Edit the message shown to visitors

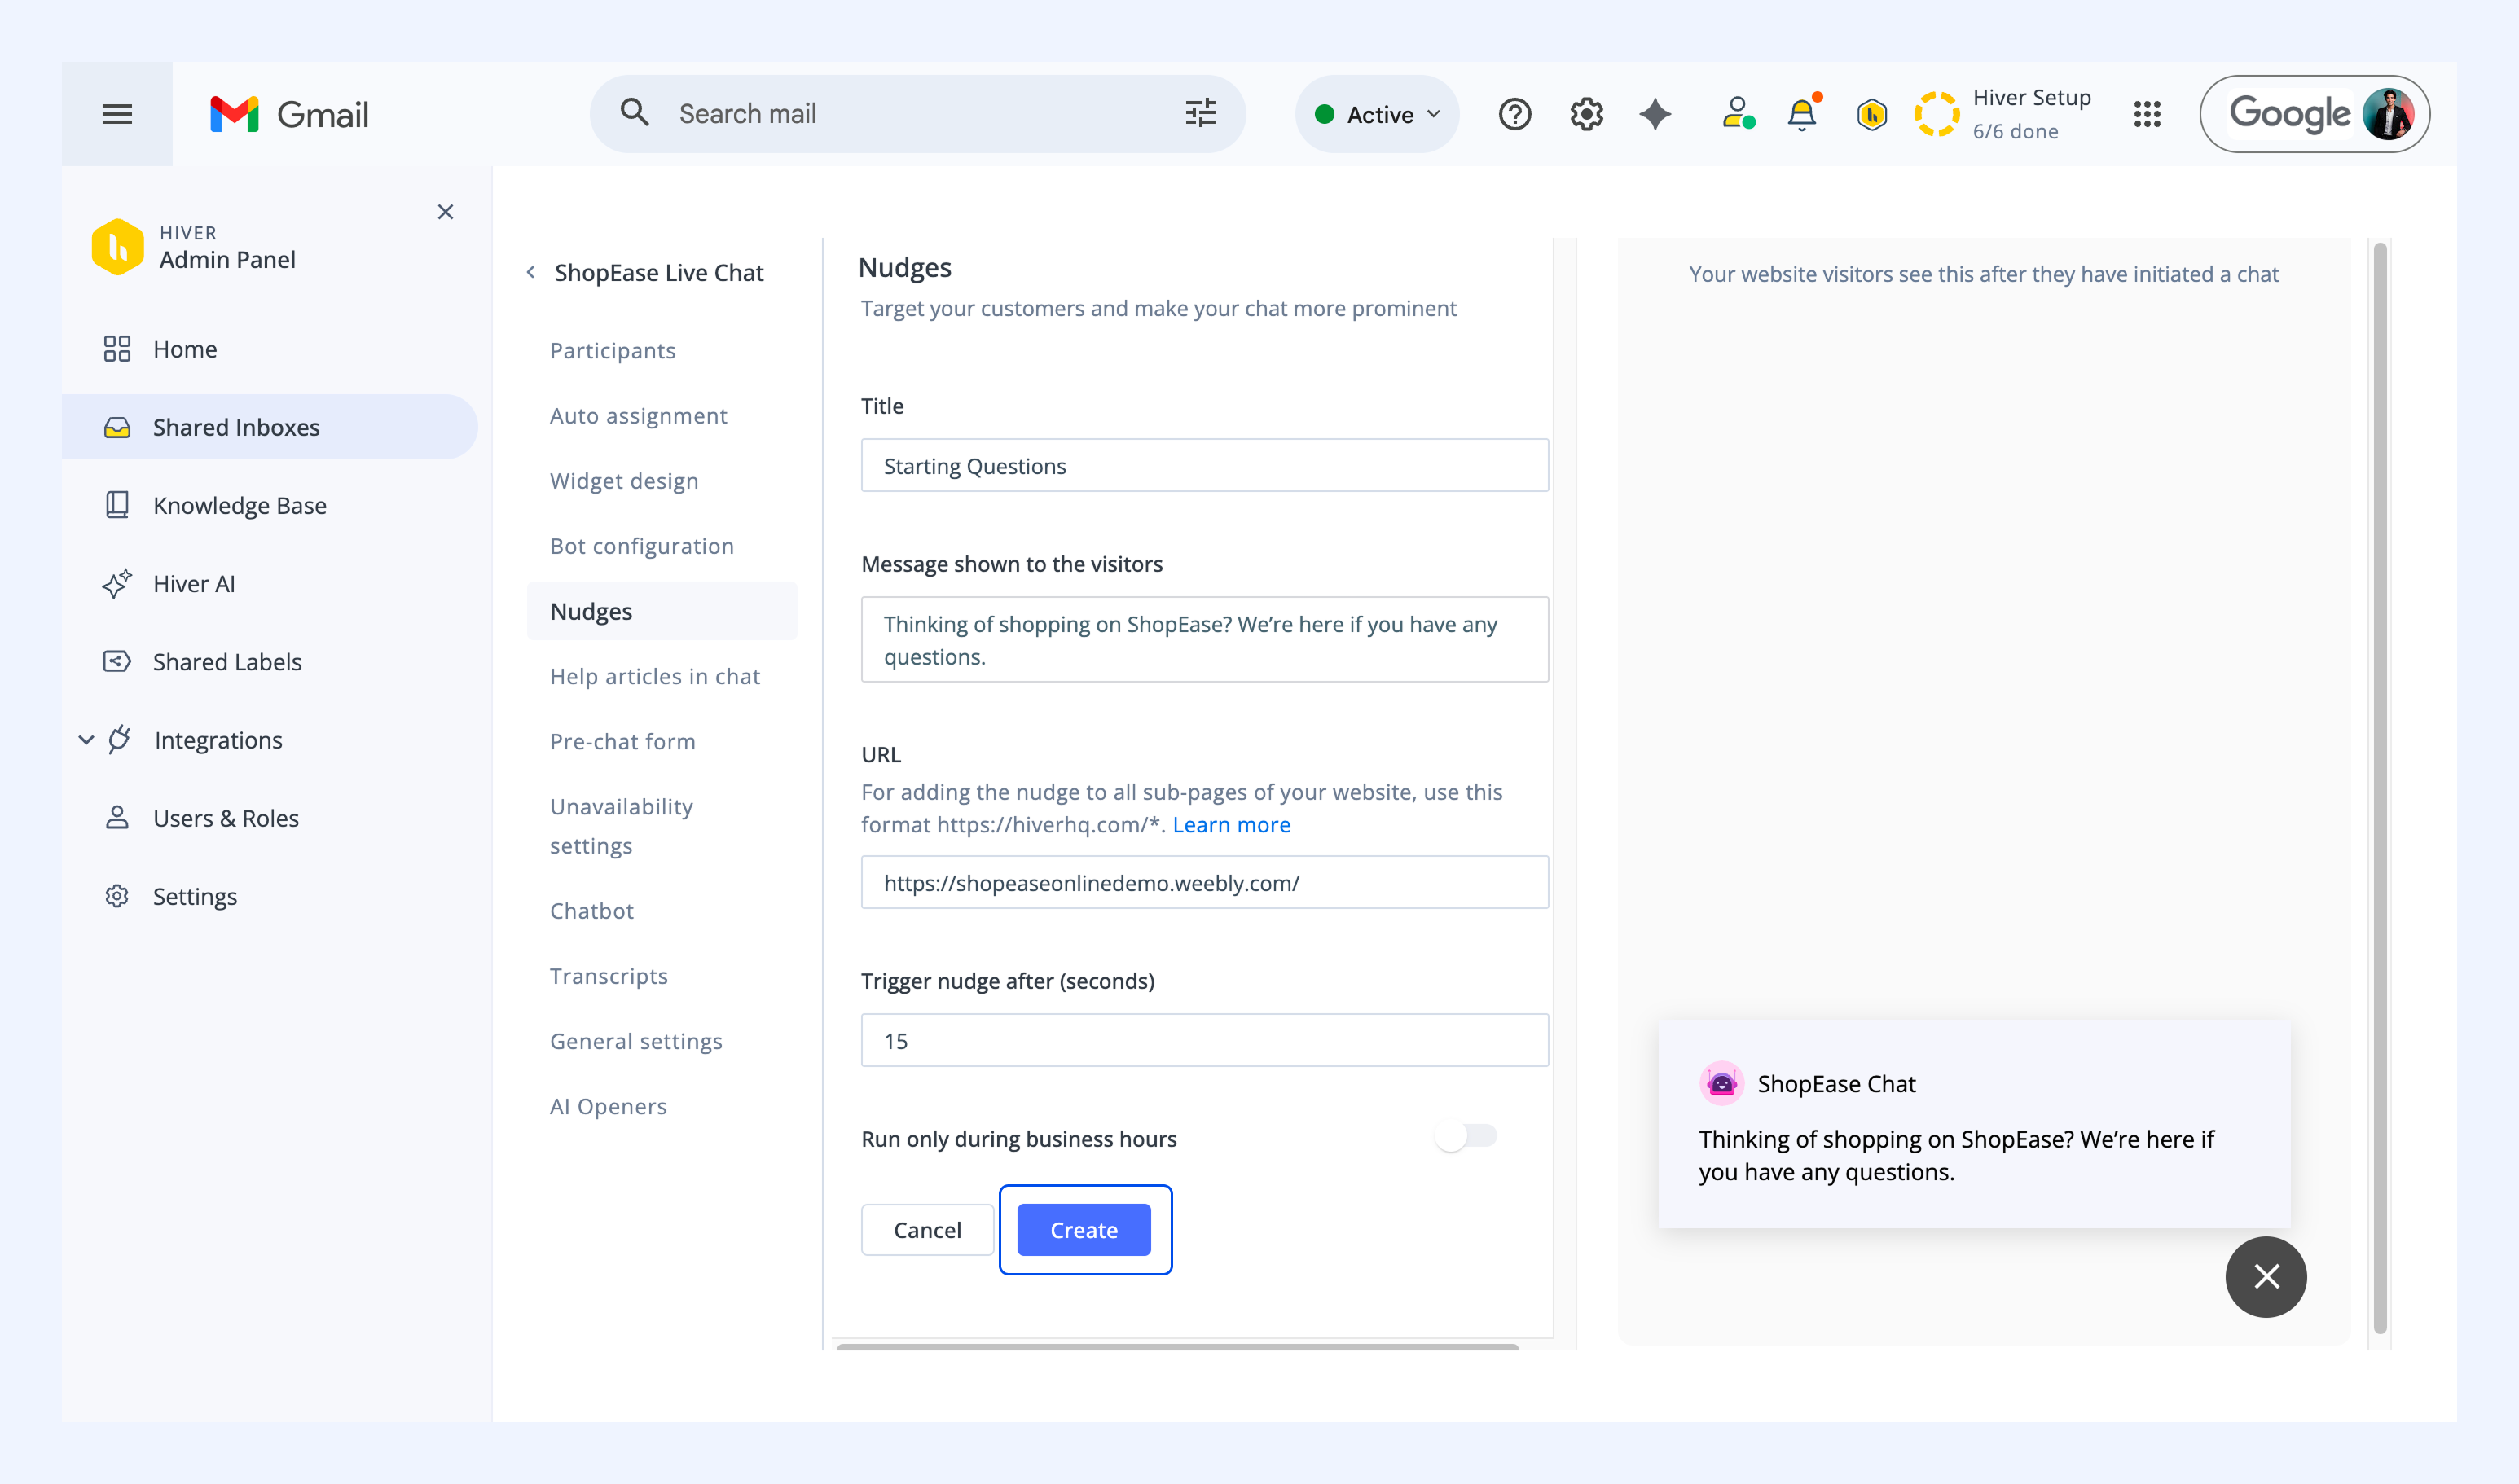[x=1204, y=640]
